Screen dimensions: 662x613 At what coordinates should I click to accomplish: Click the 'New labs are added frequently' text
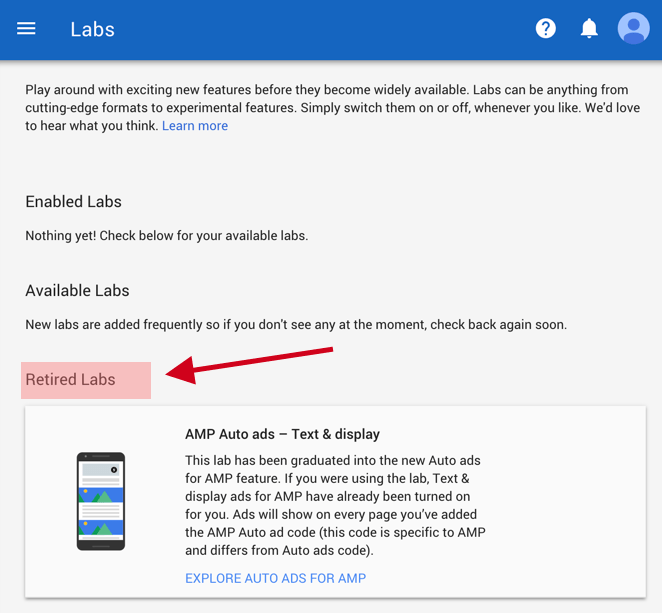295,325
